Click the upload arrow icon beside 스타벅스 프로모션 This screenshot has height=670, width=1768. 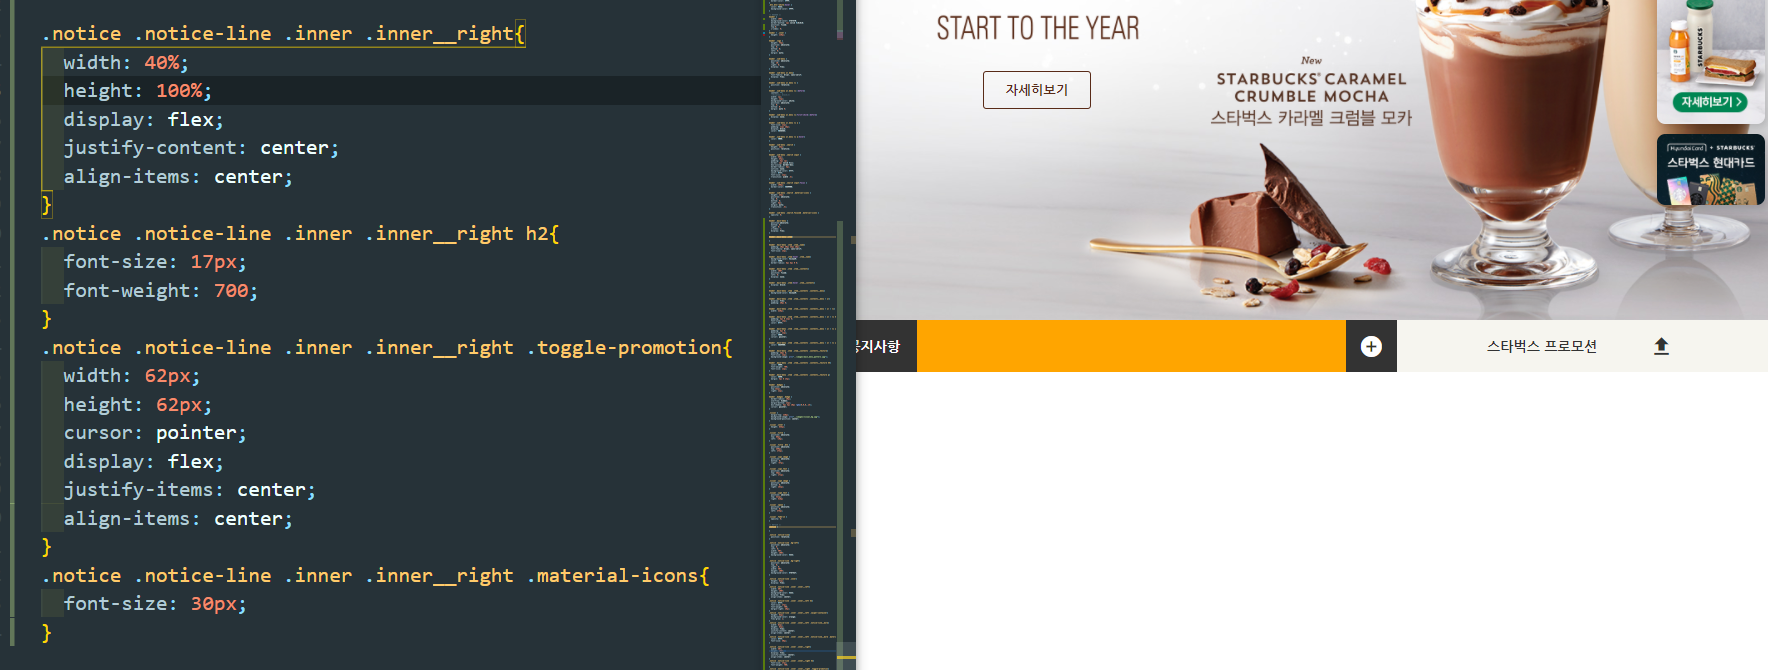[x=1661, y=346]
